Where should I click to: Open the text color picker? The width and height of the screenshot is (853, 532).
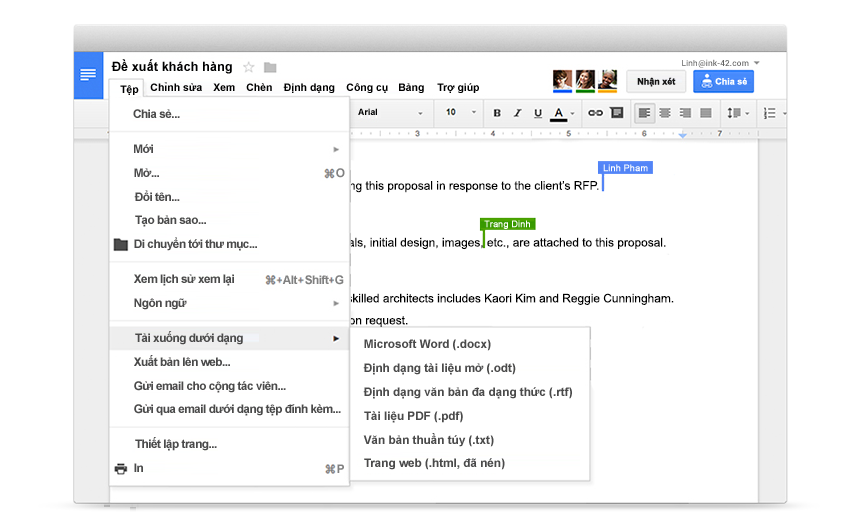click(x=560, y=113)
